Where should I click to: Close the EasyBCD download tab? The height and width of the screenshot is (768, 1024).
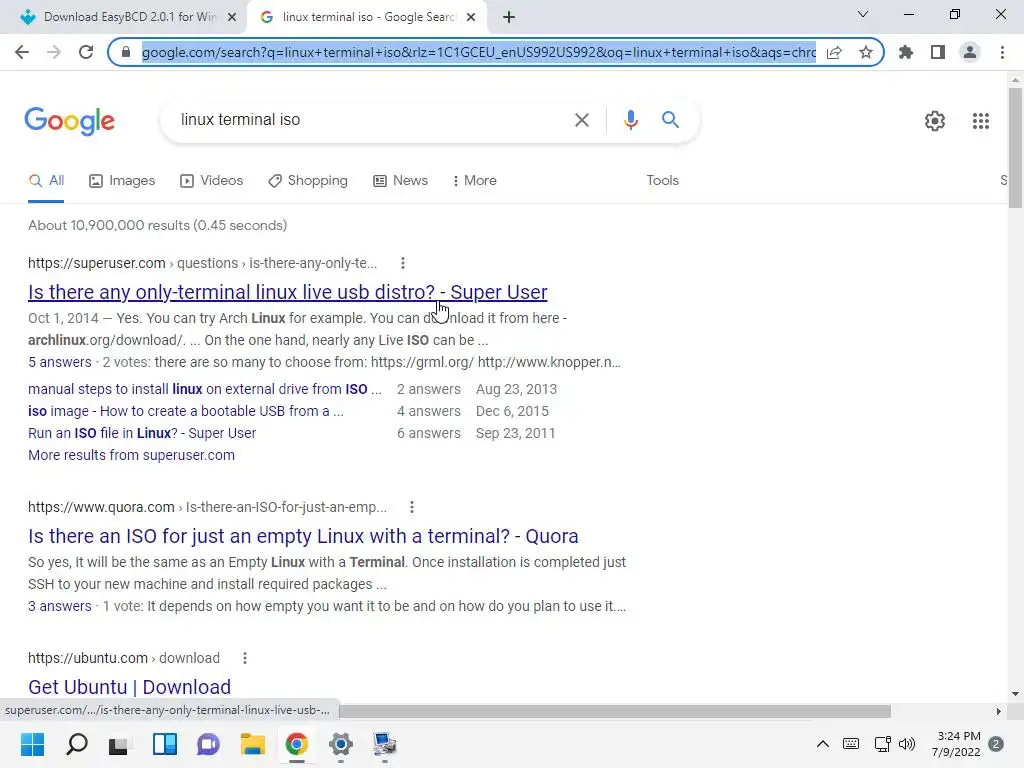(x=232, y=17)
